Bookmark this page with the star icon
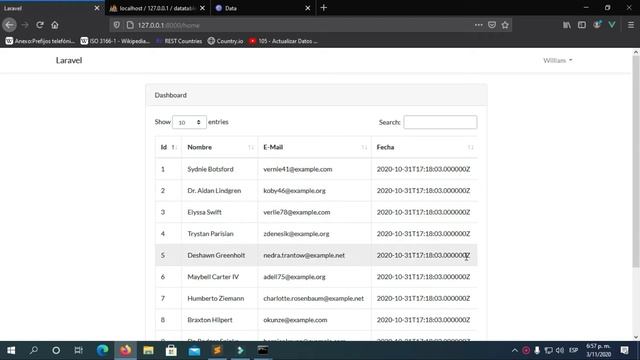 pyautogui.click(x=505, y=25)
